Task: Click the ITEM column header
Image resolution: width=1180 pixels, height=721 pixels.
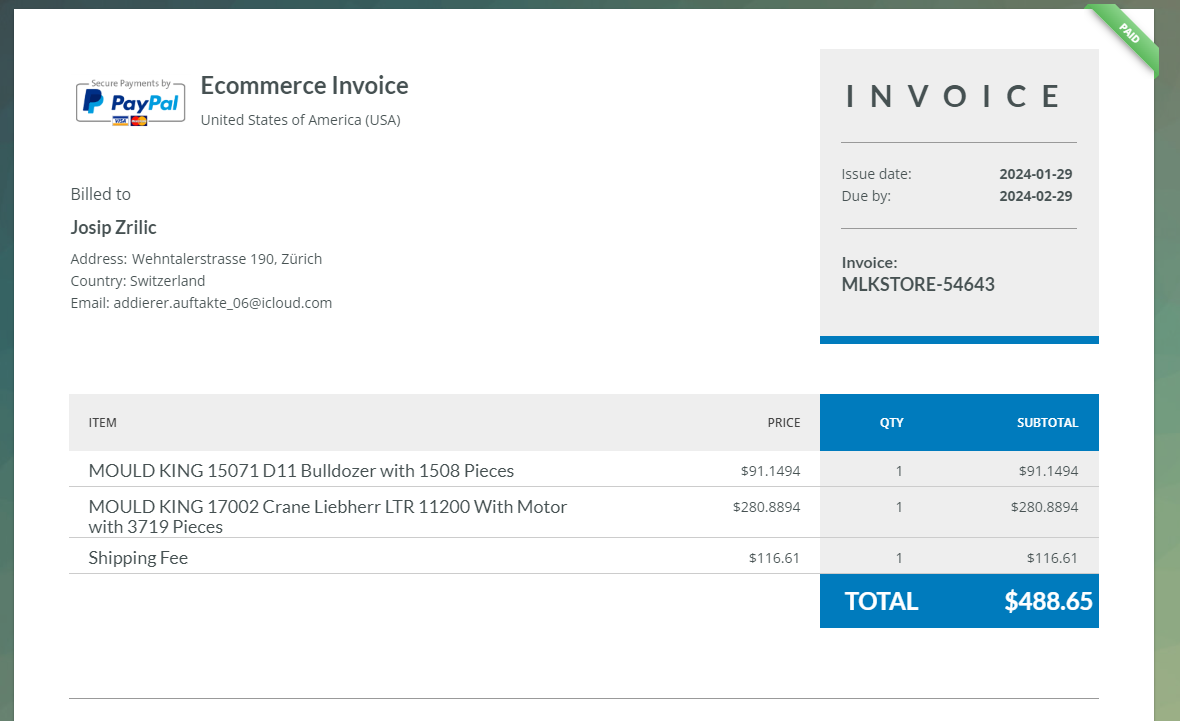Action: click(x=102, y=423)
